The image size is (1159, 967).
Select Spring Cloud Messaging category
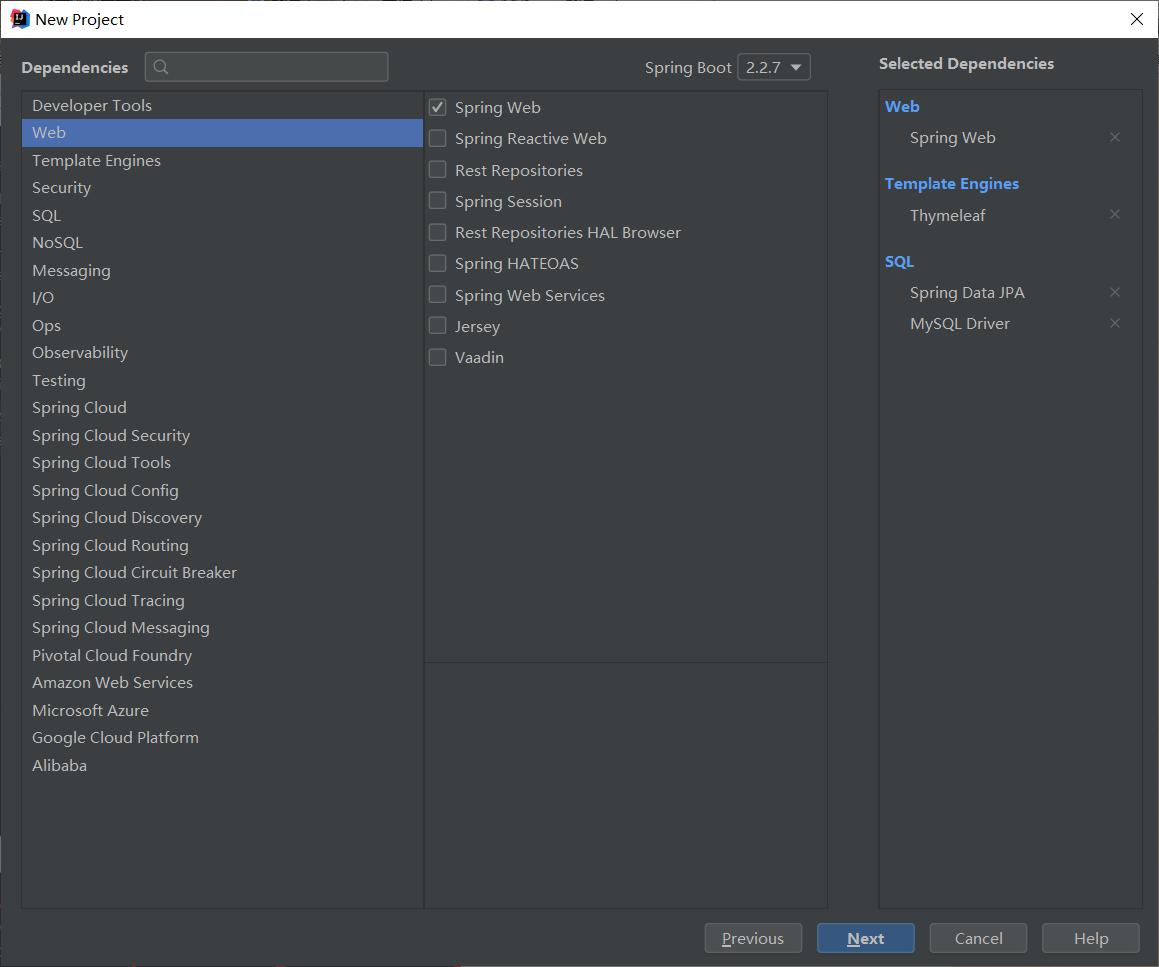pos(222,628)
